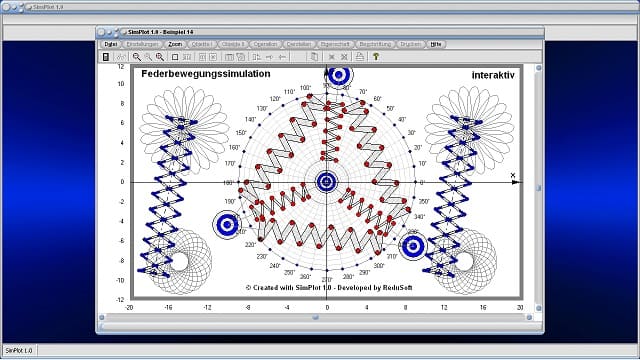This screenshot has width=640, height=360.
Task: Click the printer icon in the toolbar
Action: 360,57
